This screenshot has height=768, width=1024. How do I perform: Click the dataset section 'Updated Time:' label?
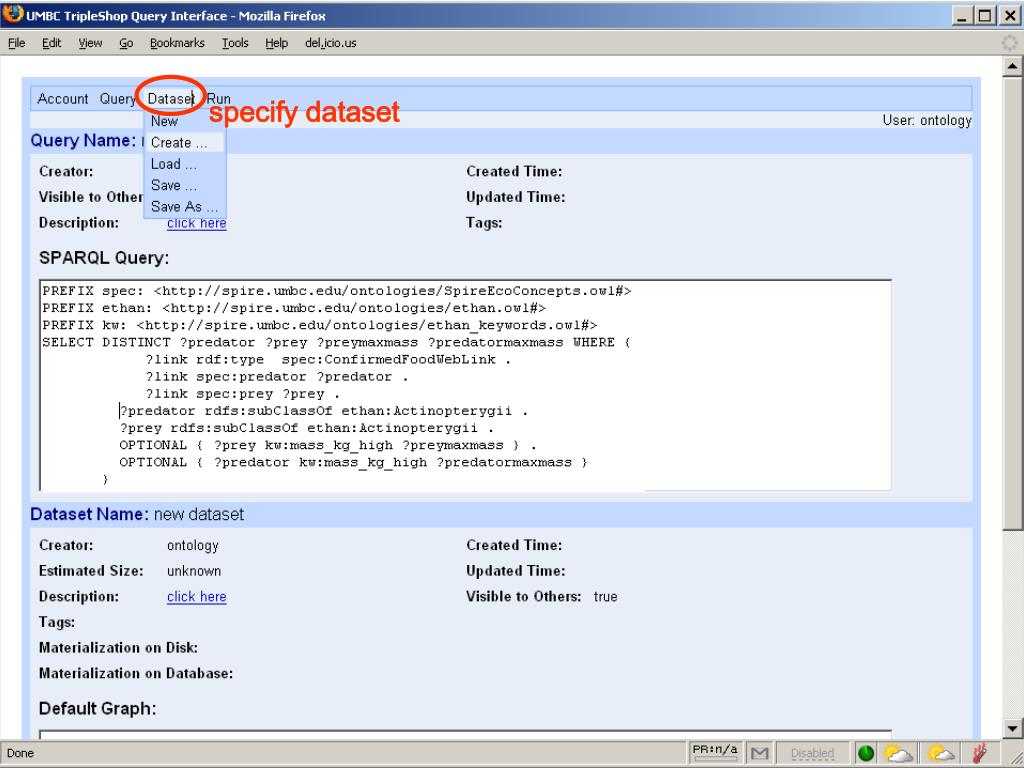(x=515, y=571)
